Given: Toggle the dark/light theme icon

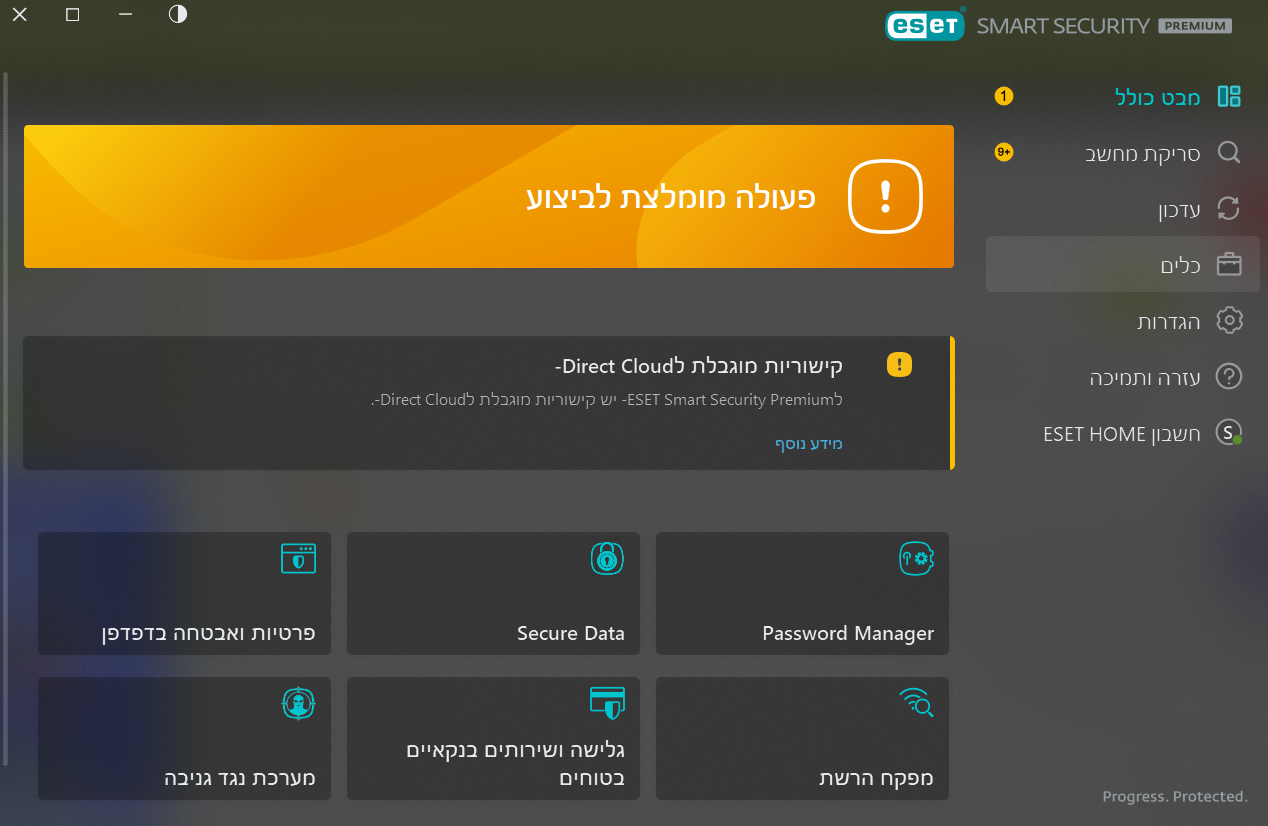Looking at the screenshot, I should [x=177, y=14].
